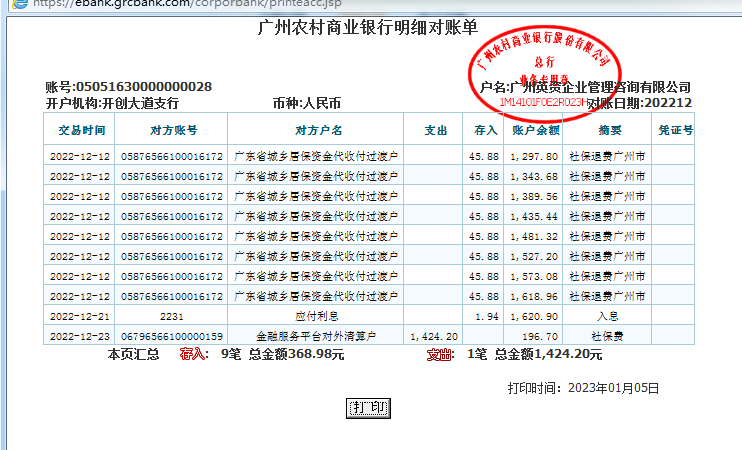Click the red circular bank stamp
Screen dimensions: 742x450
tap(531, 64)
